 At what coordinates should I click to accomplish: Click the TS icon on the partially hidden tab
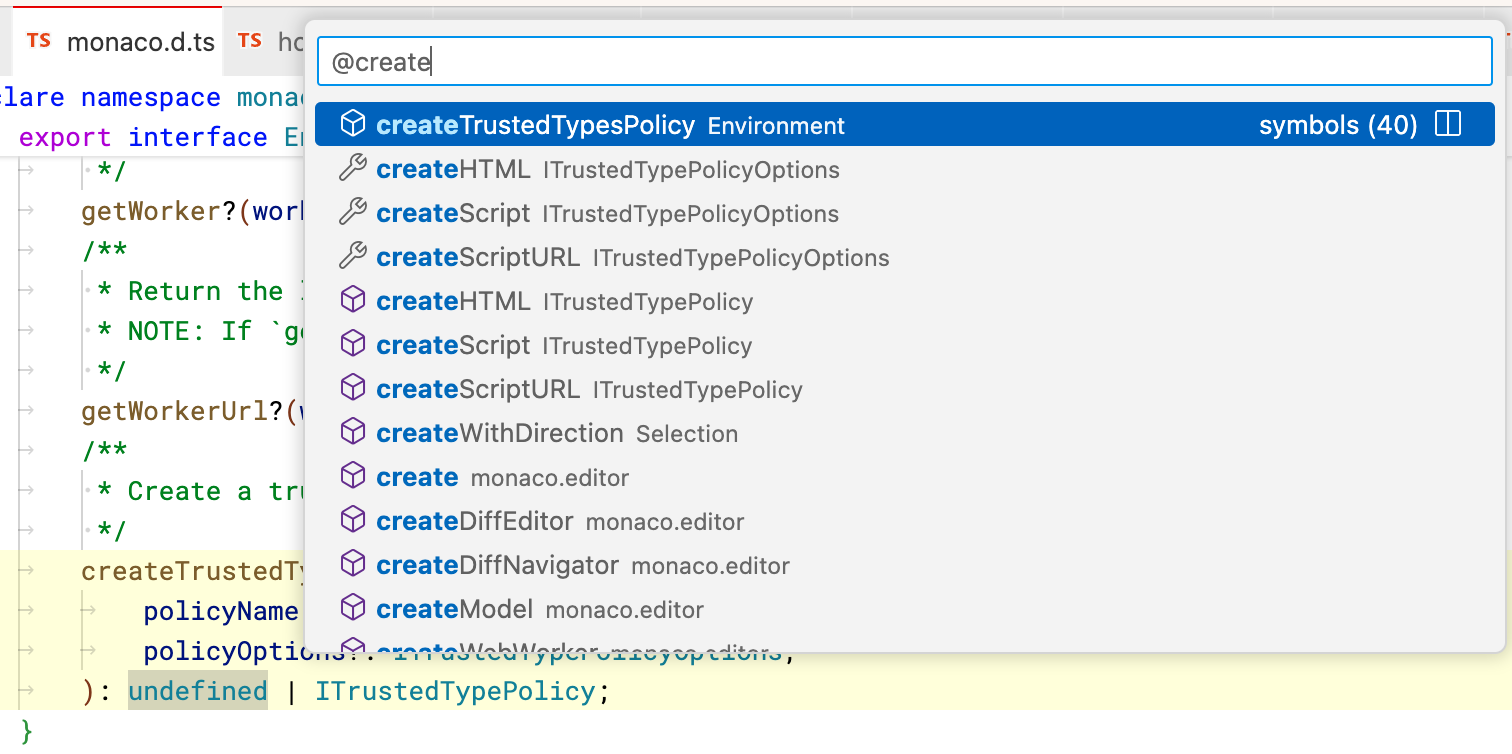click(x=252, y=41)
